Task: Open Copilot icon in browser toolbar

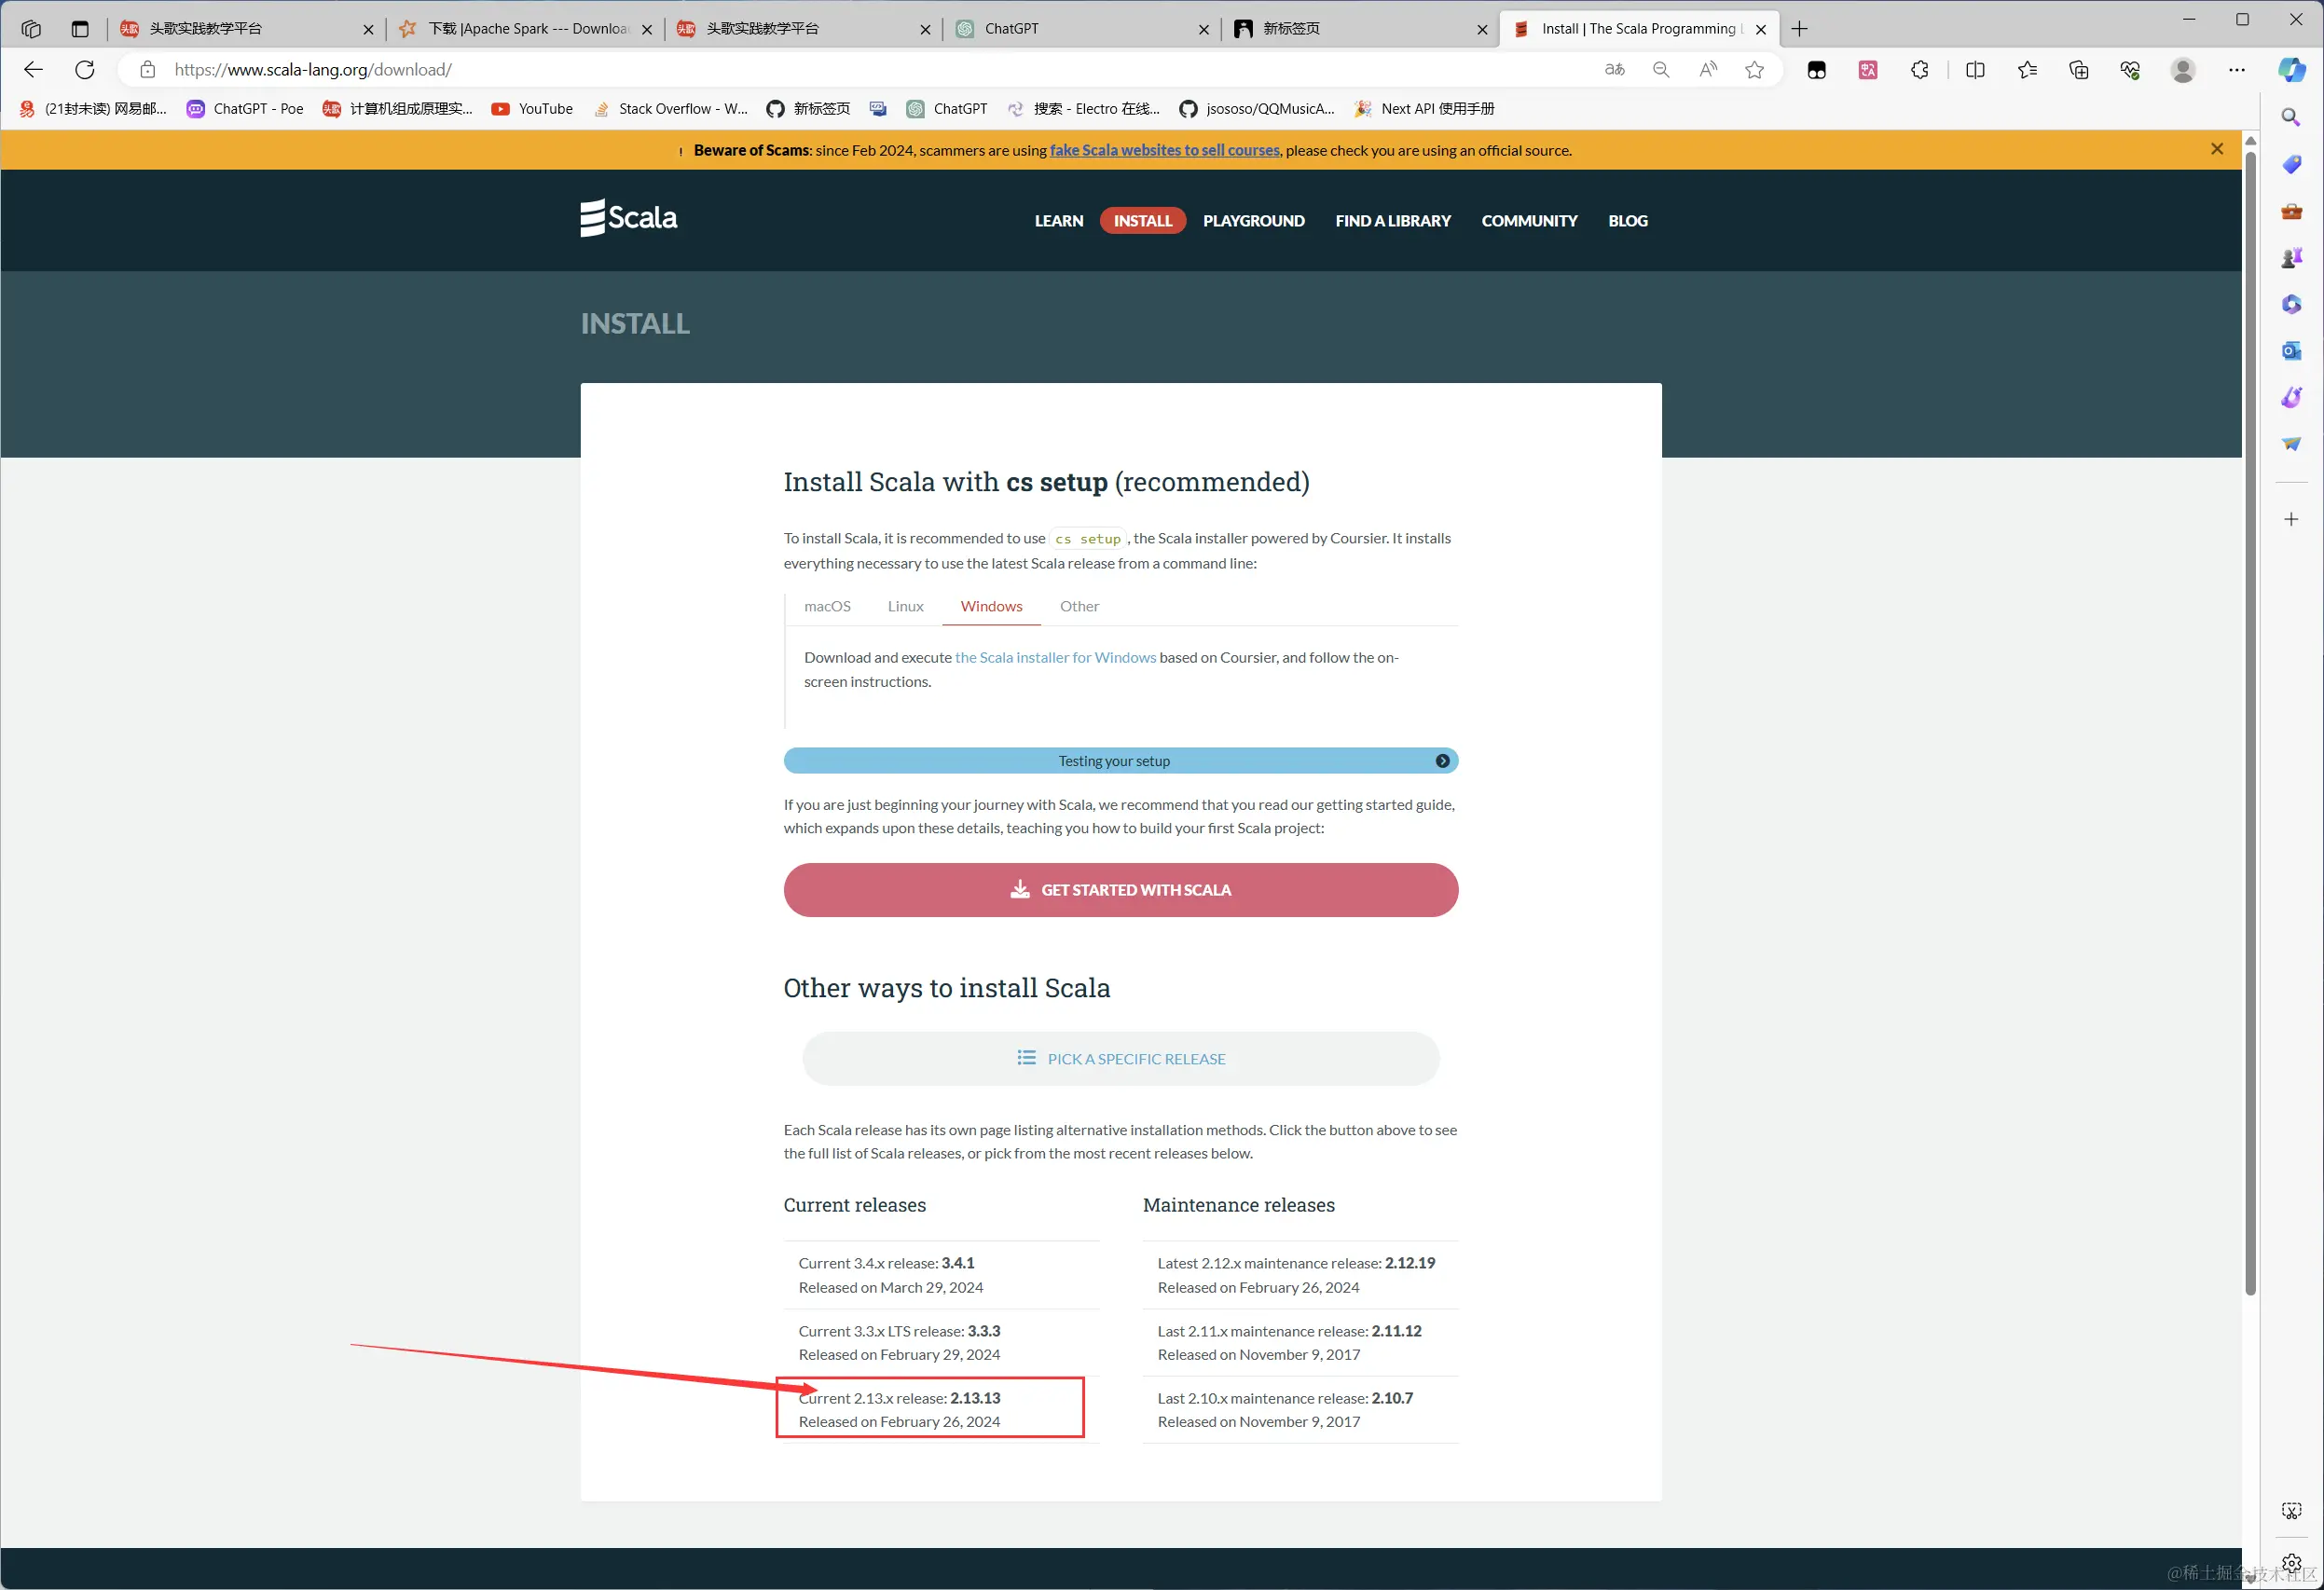Action: coord(2291,70)
